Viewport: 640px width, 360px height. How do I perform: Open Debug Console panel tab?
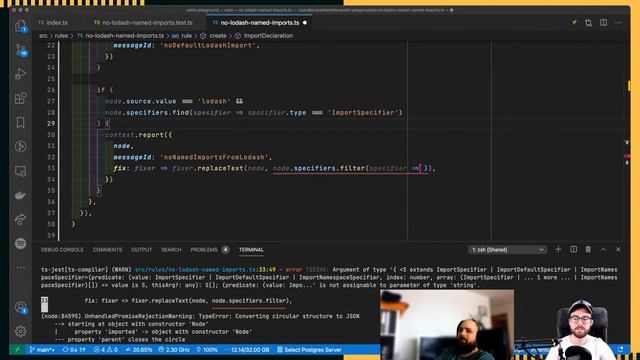tap(62, 249)
